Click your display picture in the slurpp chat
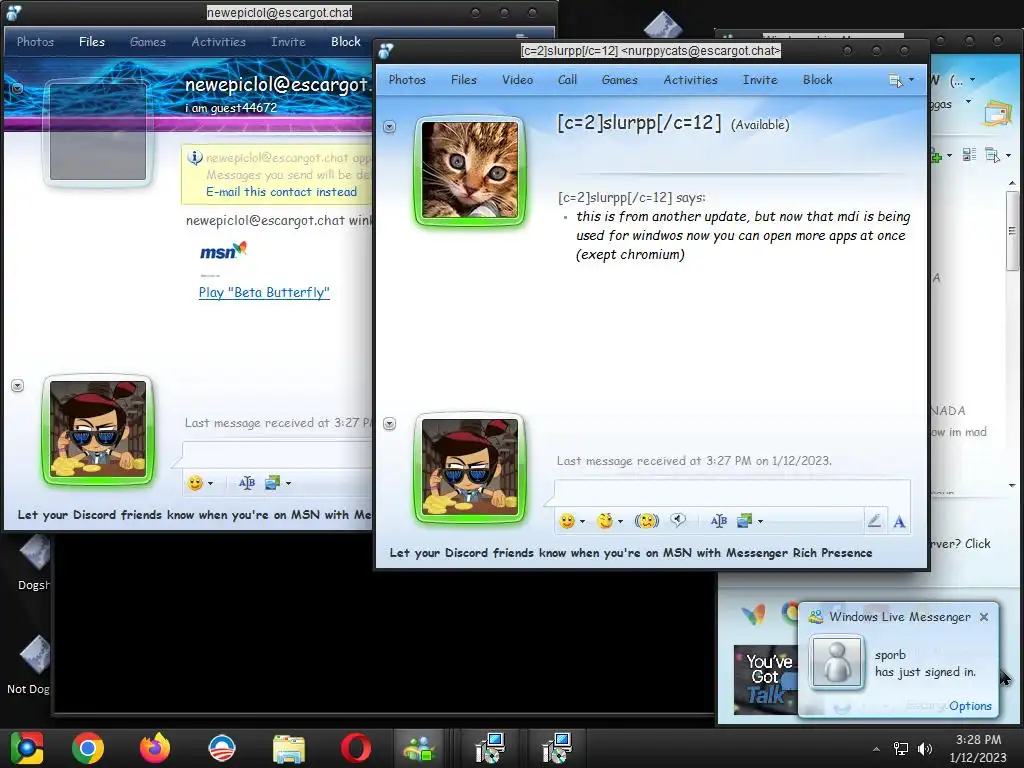Screen dimensions: 1024x768 pyautogui.click(x=470, y=467)
